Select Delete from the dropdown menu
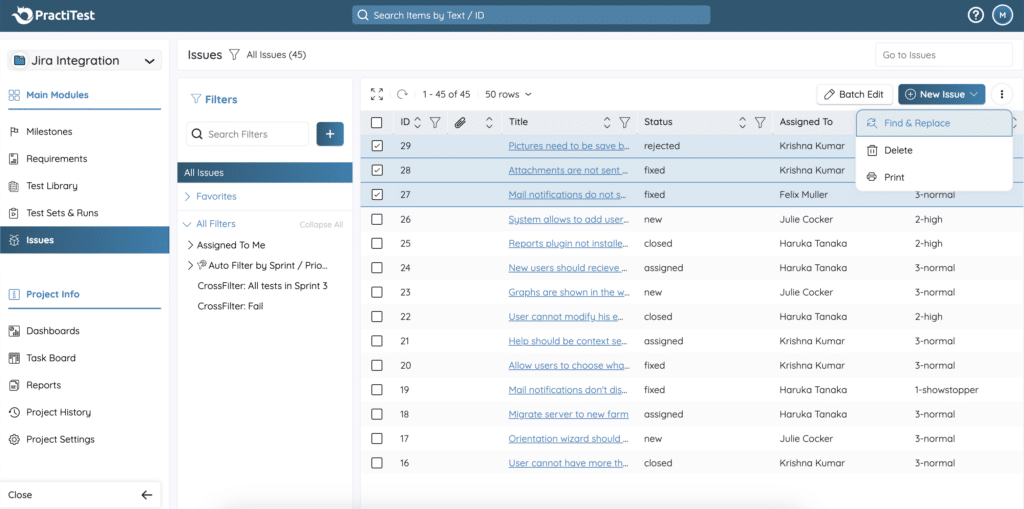 click(898, 150)
